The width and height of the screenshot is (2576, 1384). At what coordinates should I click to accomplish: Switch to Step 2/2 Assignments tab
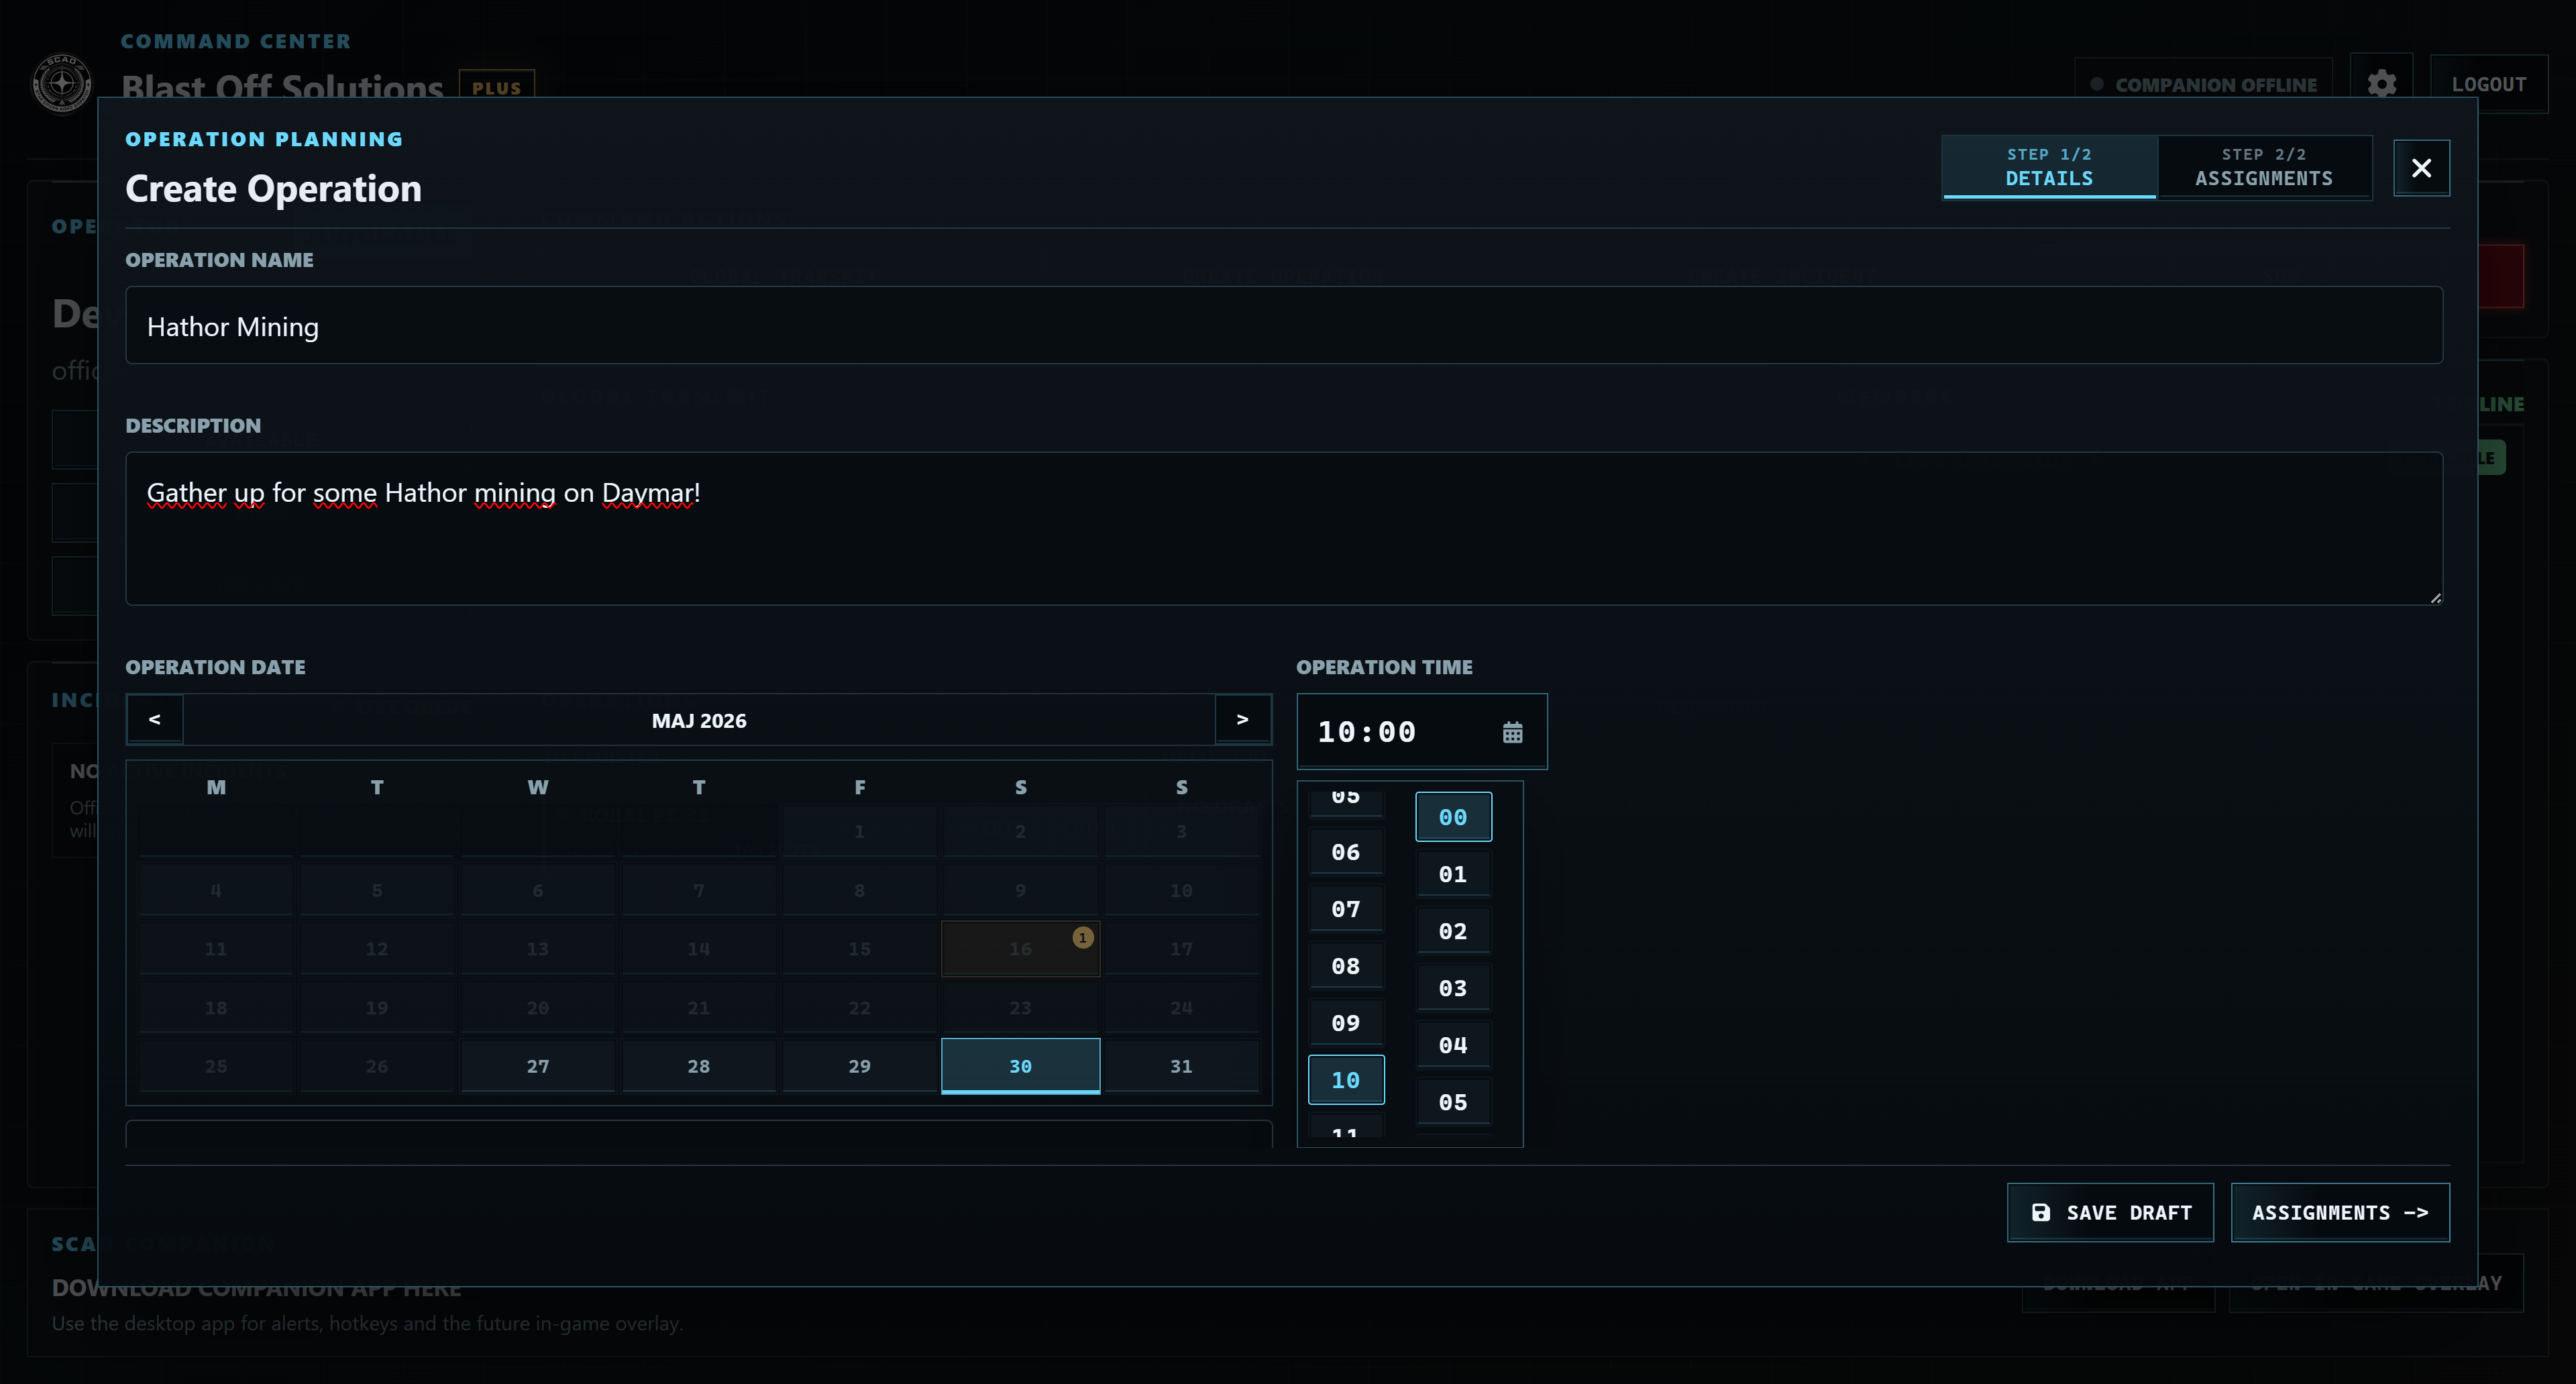click(2264, 167)
